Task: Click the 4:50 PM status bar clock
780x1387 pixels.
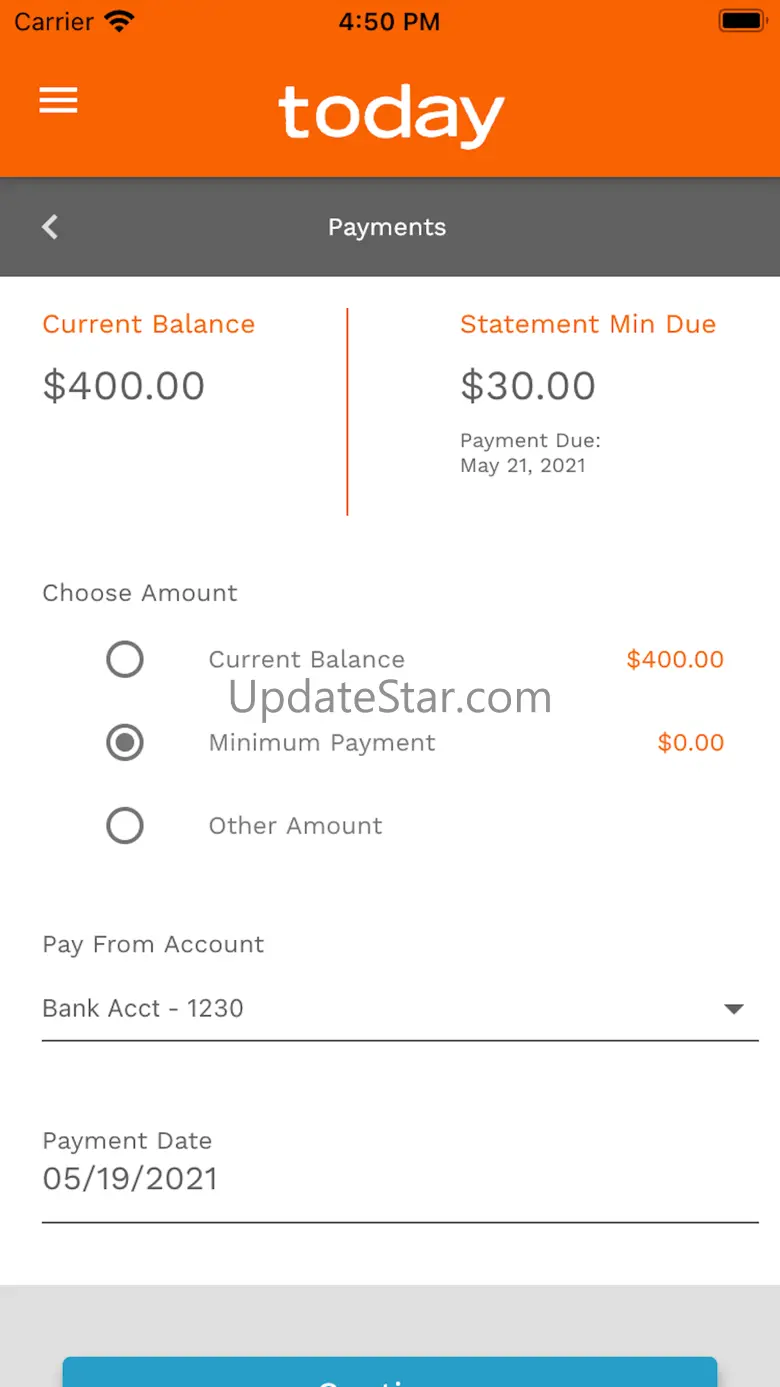Action: coord(389,21)
